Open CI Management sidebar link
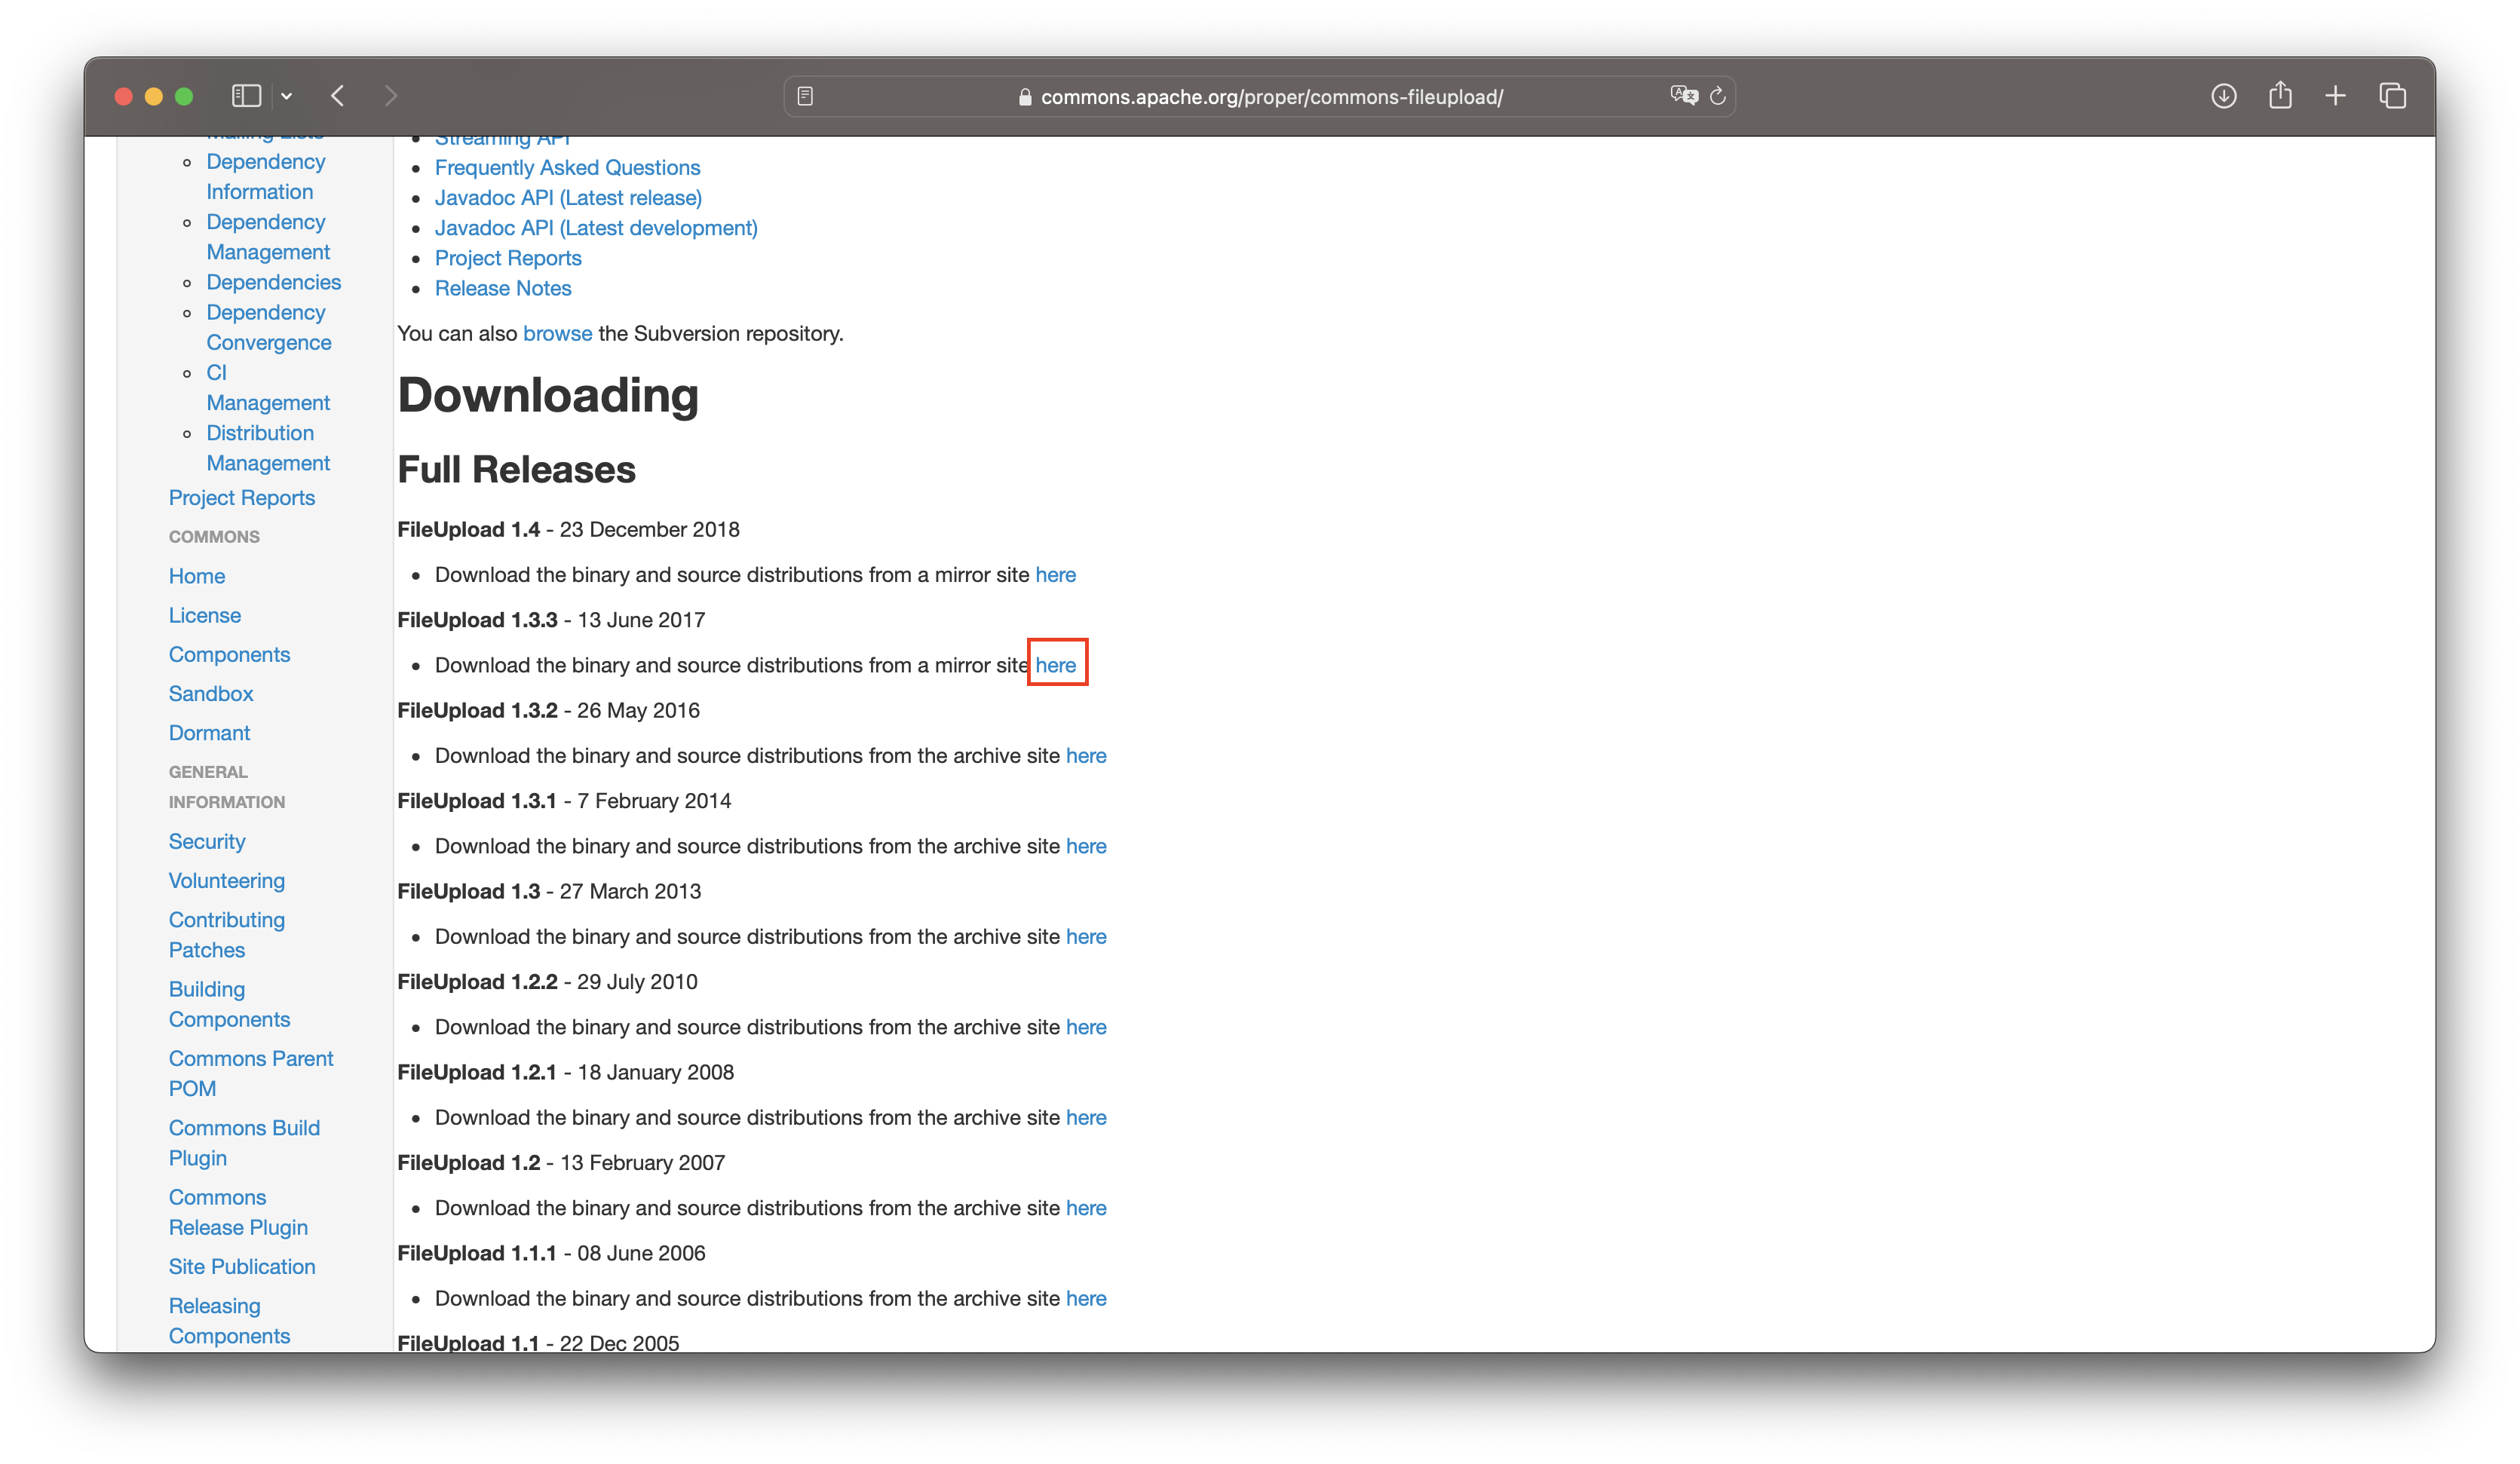Image resolution: width=2520 pixels, height=1464 pixels. (267, 388)
